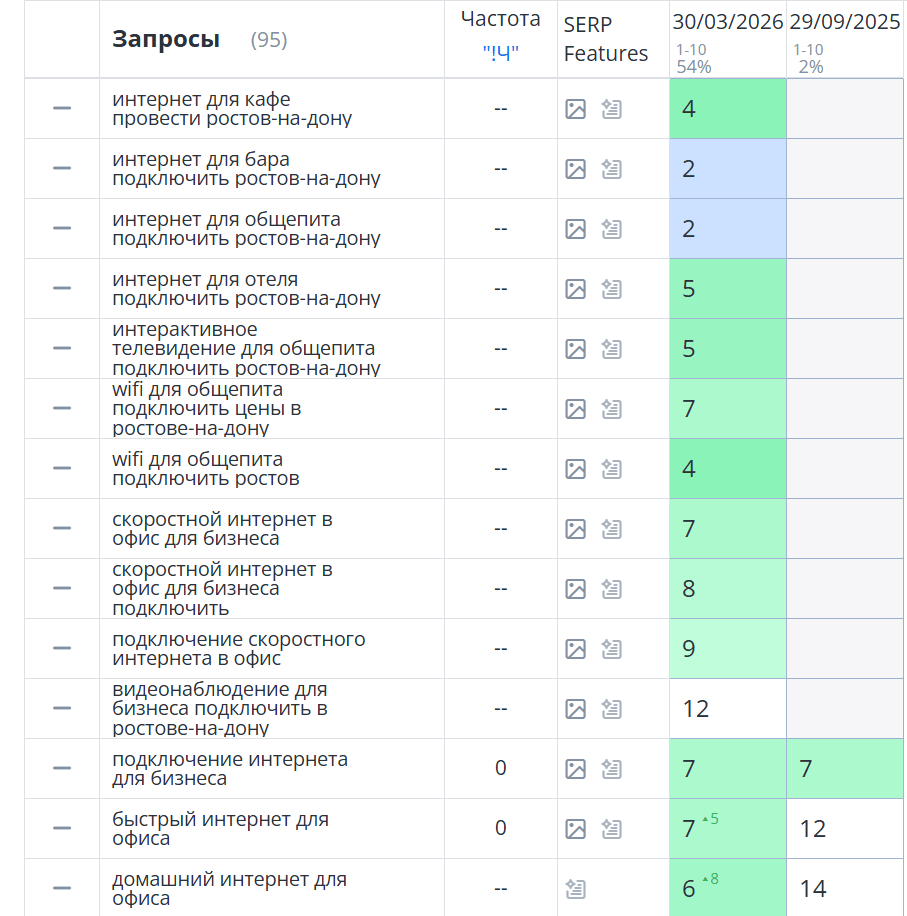
Task: Toggle dash marker for 'домашний интернет для офиса'
Action: [x=62, y=888]
